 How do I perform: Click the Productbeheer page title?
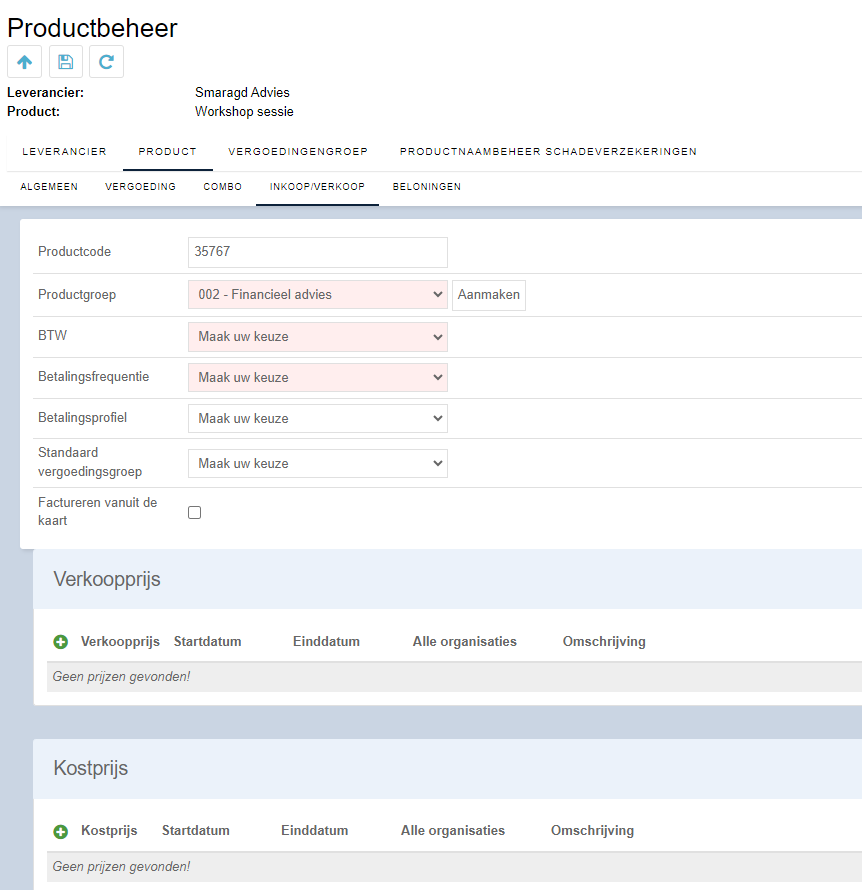(x=92, y=28)
